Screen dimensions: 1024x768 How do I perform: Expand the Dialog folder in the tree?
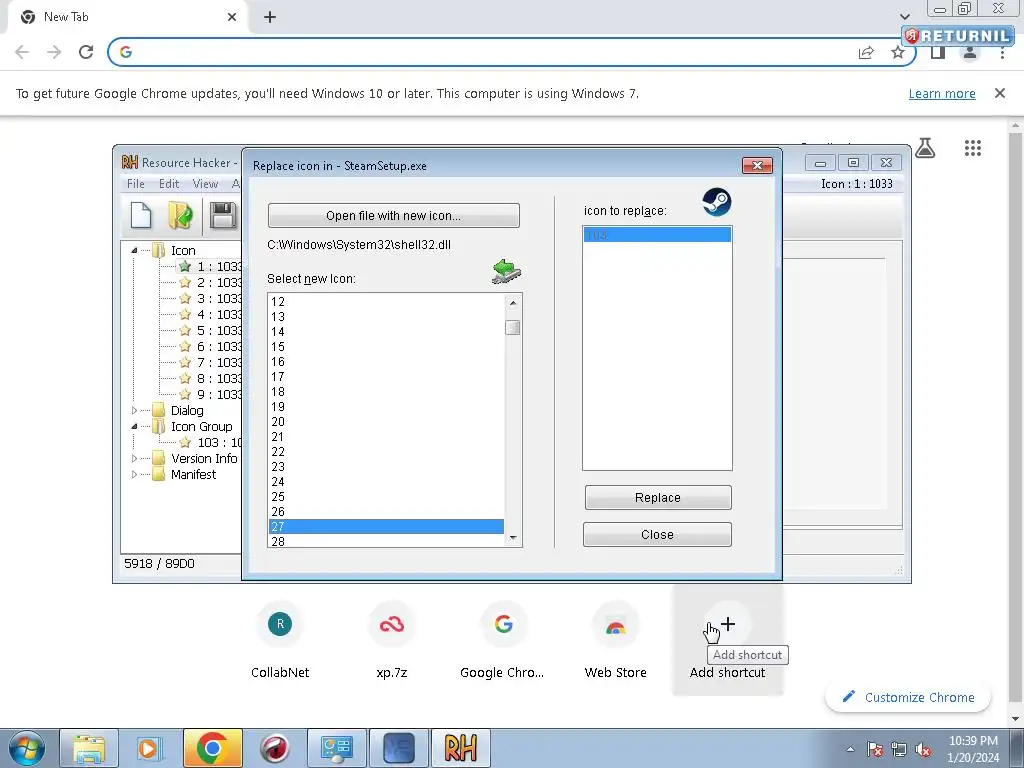coord(134,410)
